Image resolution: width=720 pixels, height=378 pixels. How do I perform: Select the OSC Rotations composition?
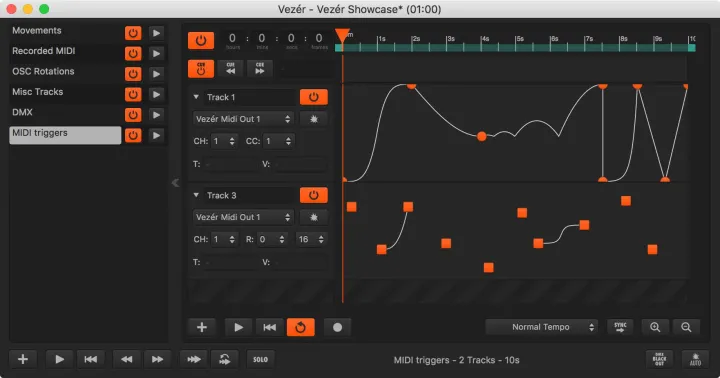coord(65,72)
